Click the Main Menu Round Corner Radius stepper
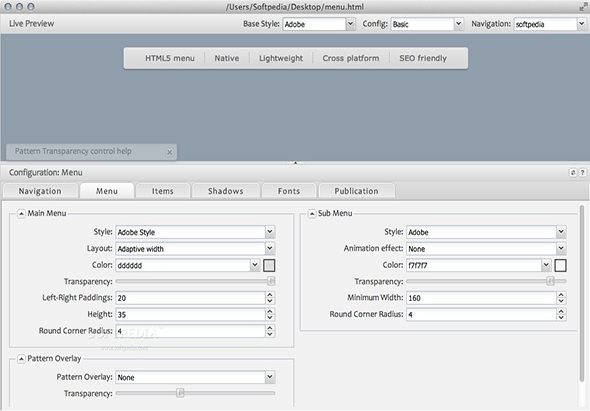The height and width of the screenshot is (411, 590). [270, 331]
